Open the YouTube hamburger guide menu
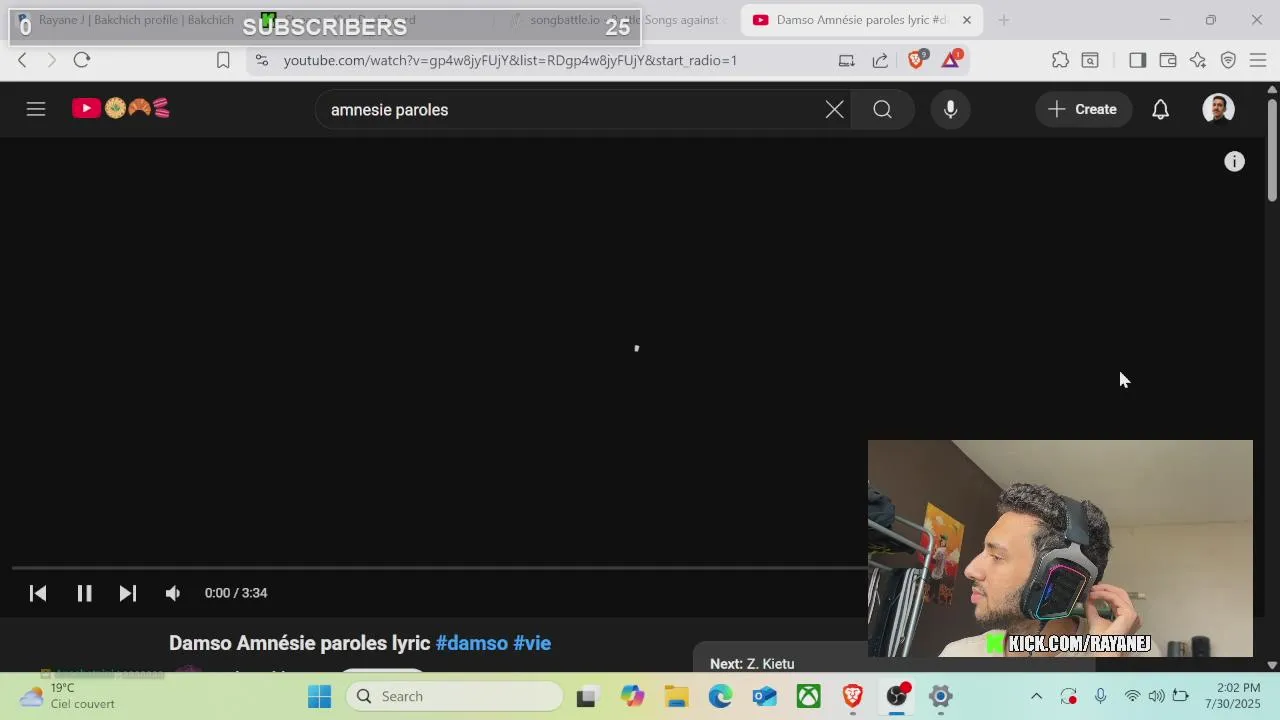 point(36,109)
